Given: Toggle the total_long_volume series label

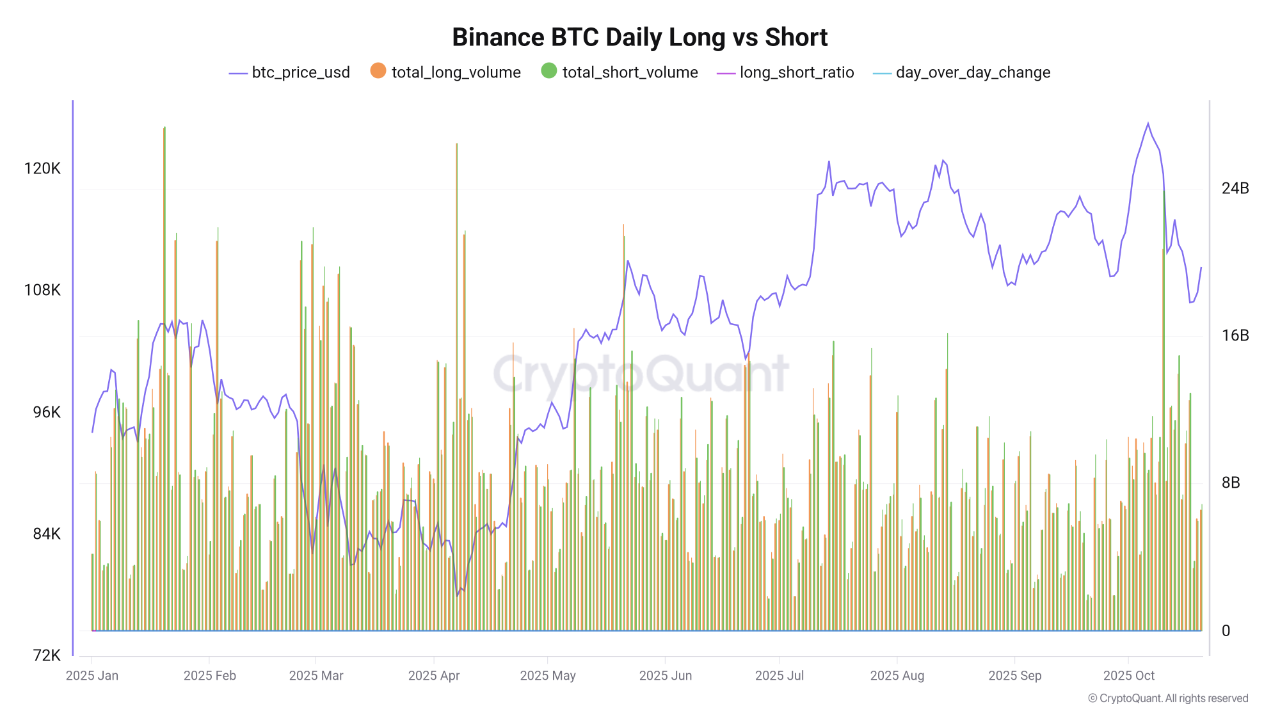Looking at the screenshot, I should 456,72.
